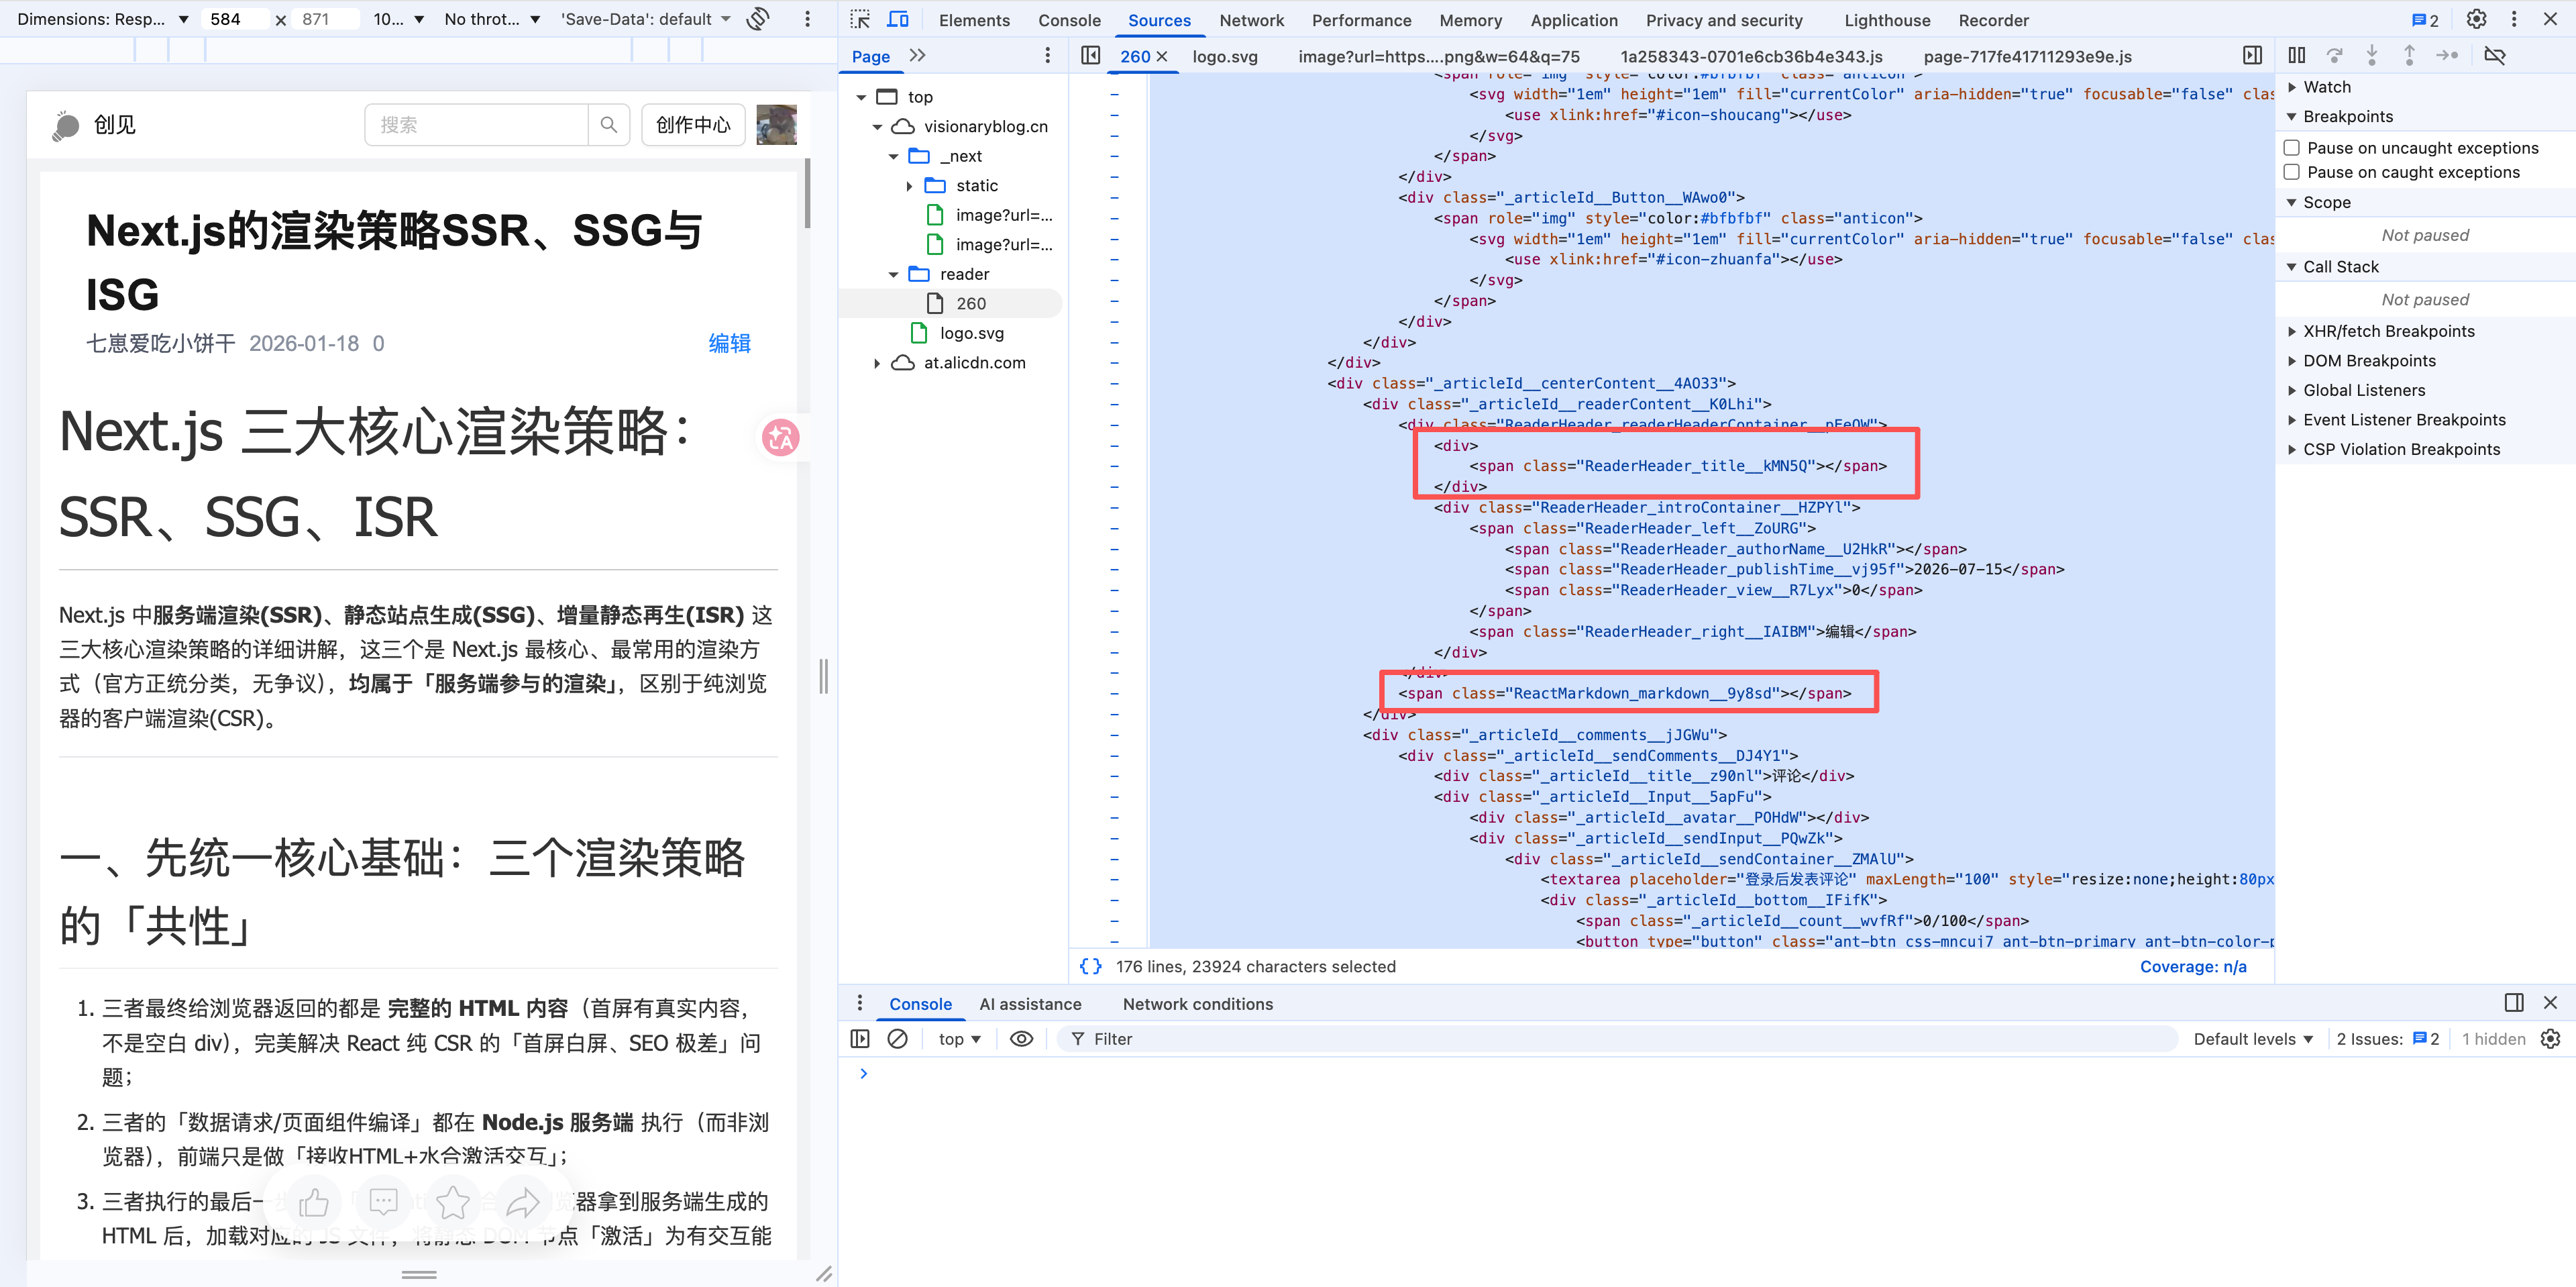Image resolution: width=2576 pixels, height=1287 pixels.
Task: Click the drawer layout toggle icon
Action: pos(2514,1003)
